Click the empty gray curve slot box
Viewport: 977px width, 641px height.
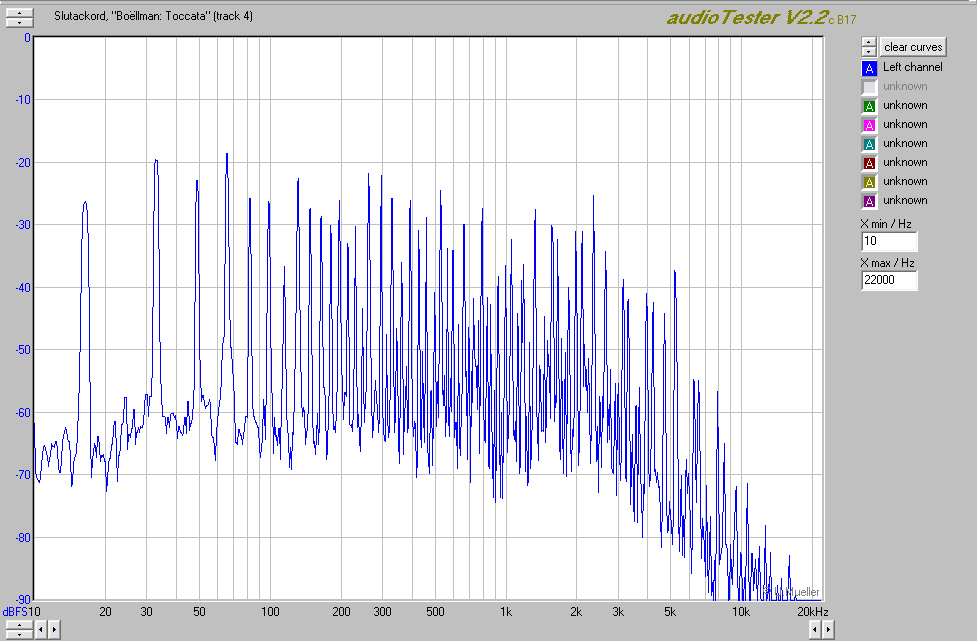point(868,87)
